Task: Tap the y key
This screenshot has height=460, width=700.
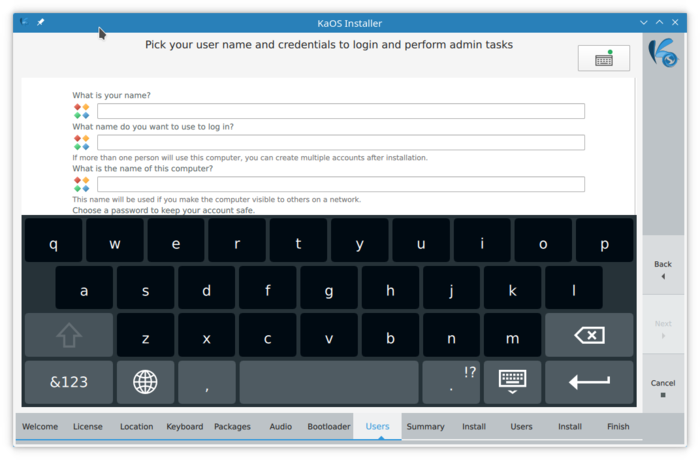Action: [359, 241]
